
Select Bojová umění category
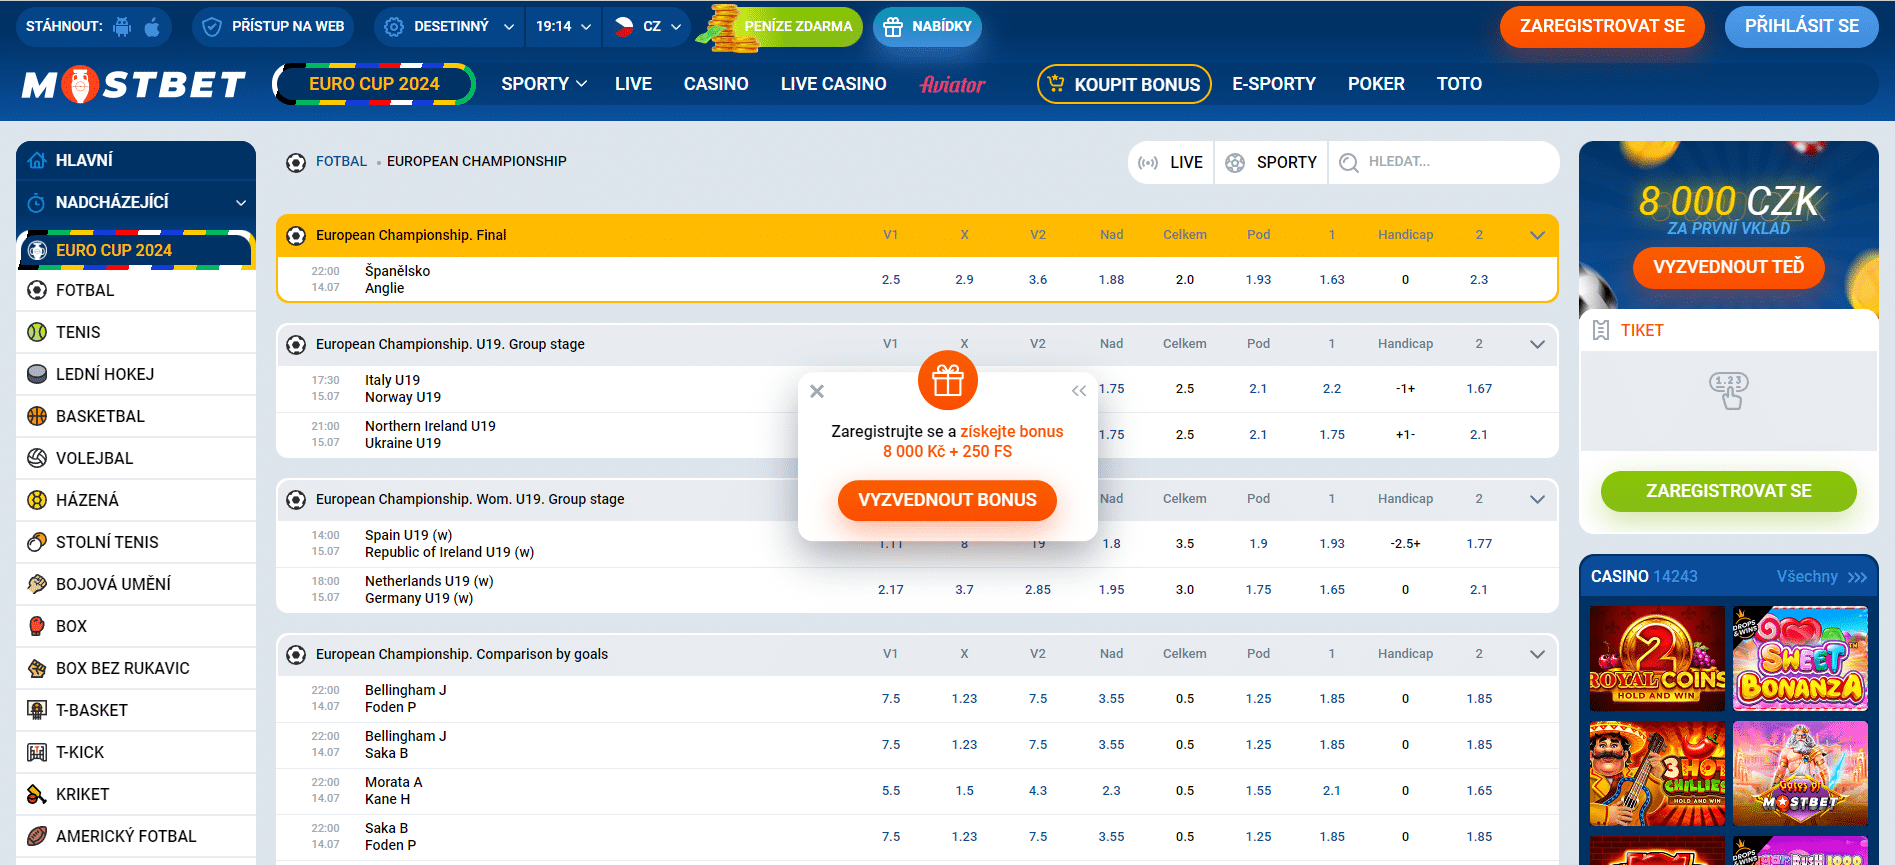(x=135, y=584)
